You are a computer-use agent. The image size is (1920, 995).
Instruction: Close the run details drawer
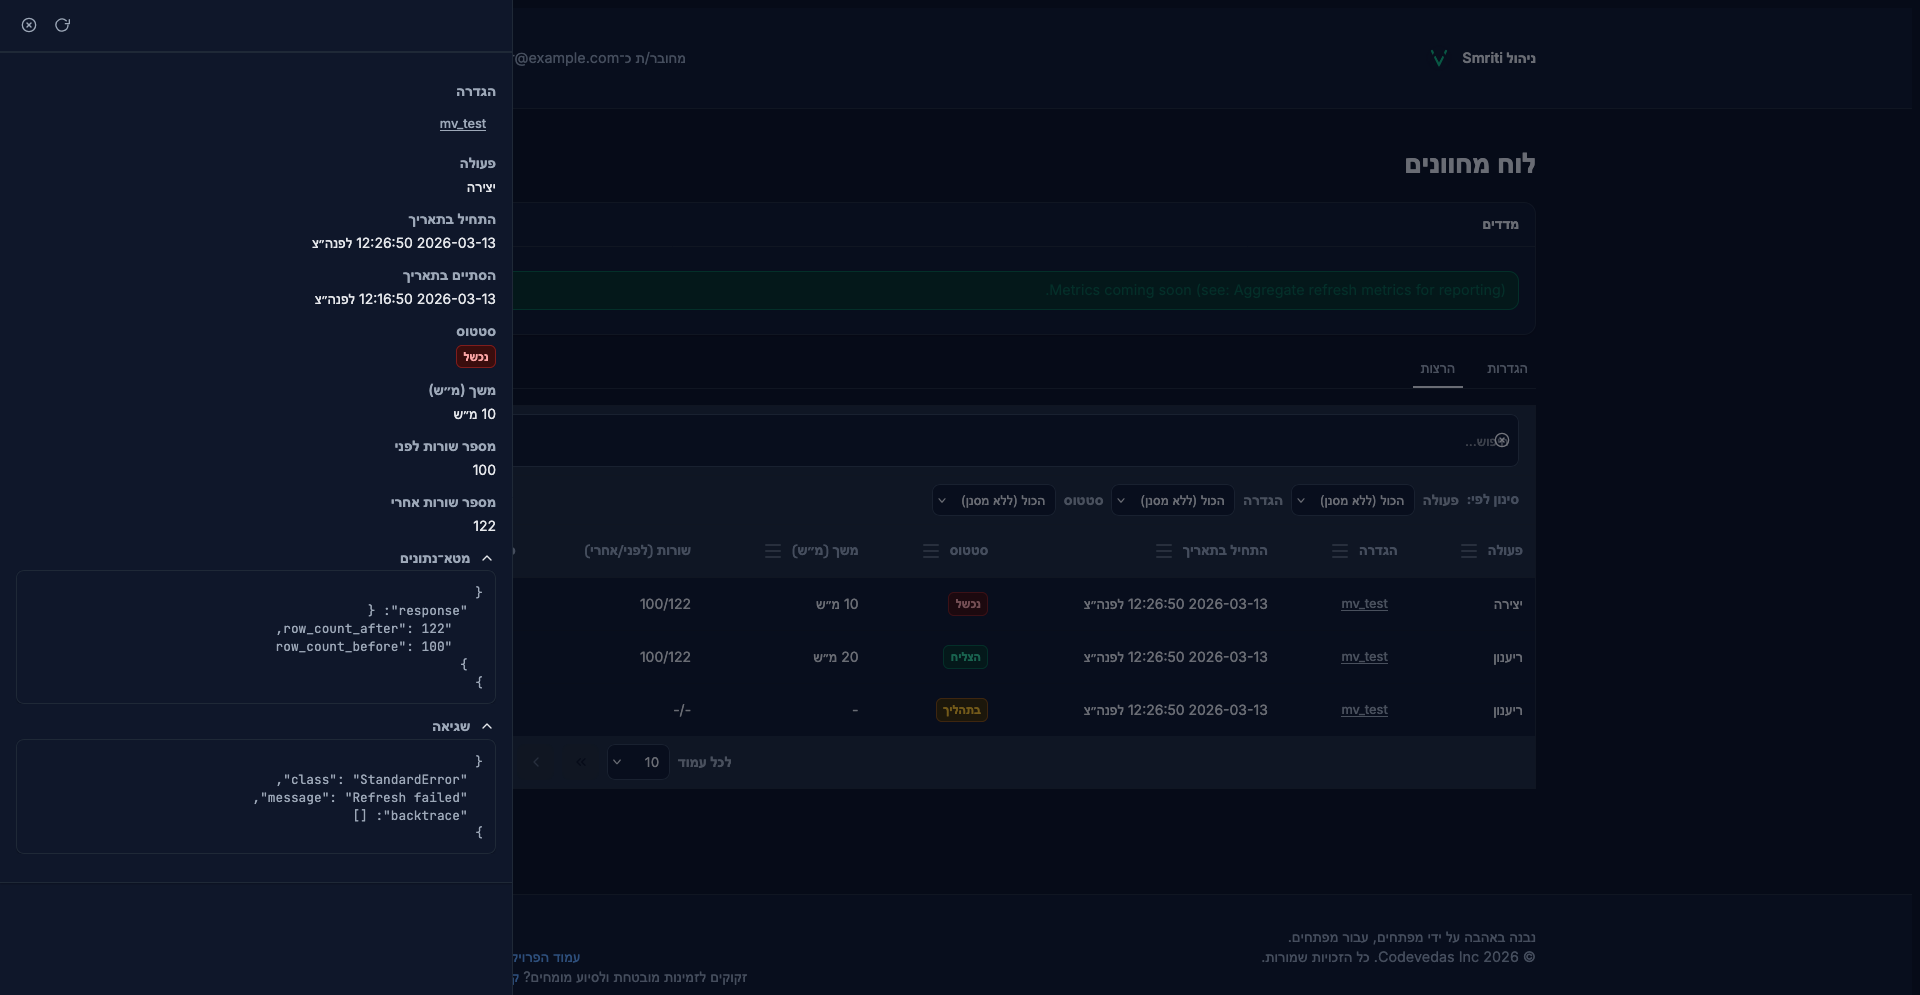[29, 25]
